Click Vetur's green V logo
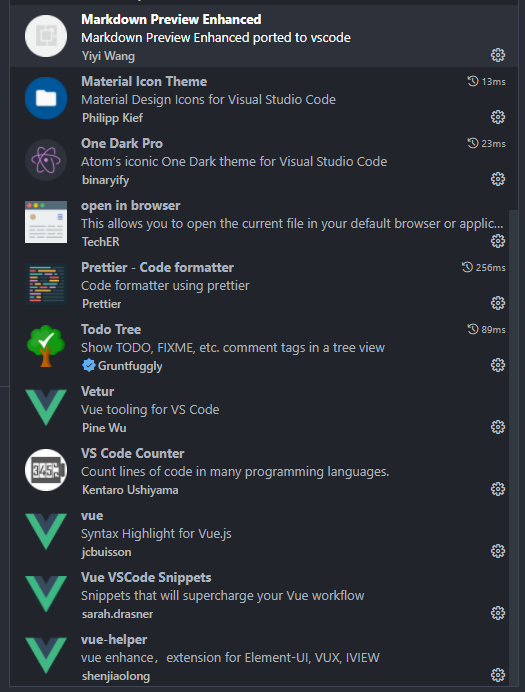 (x=46, y=408)
